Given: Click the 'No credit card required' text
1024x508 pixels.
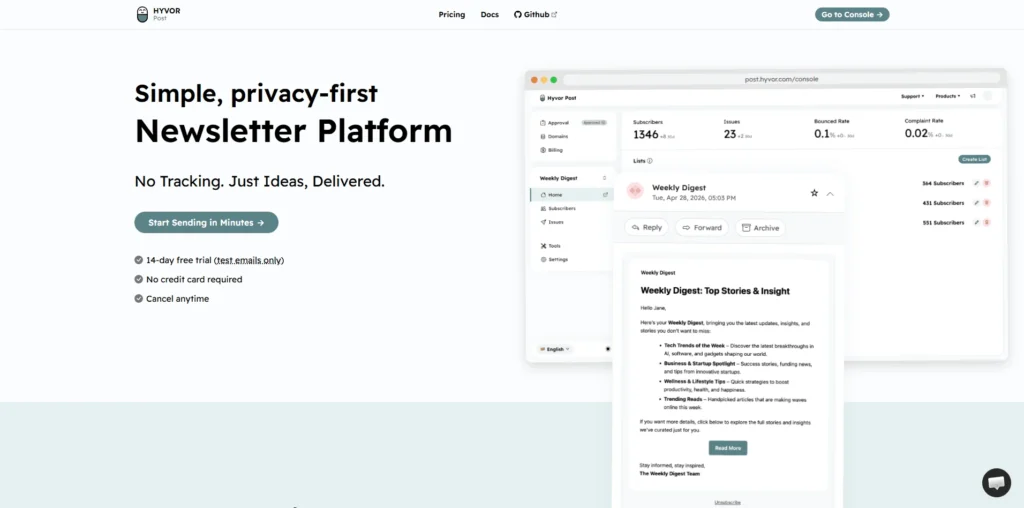Looking at the screenshot, I should pyautogui.click(x=194, y=279).
